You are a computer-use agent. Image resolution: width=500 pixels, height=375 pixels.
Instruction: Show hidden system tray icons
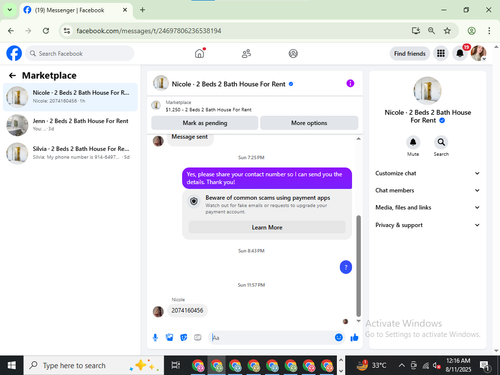tap(402, 366)
